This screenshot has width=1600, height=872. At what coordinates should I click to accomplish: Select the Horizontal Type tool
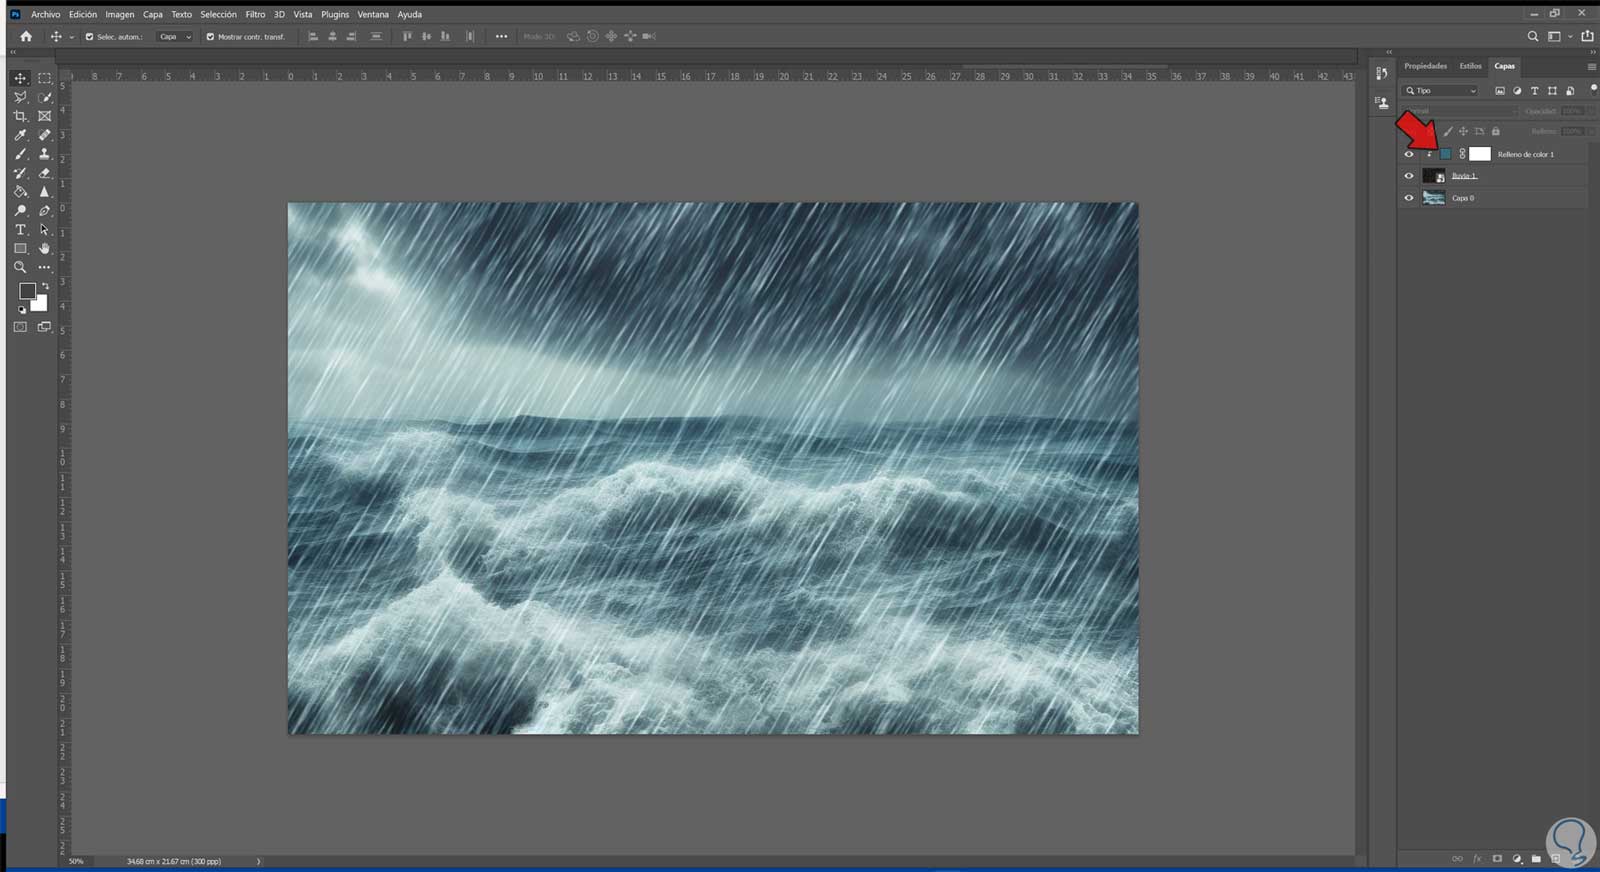click(20, 230)
